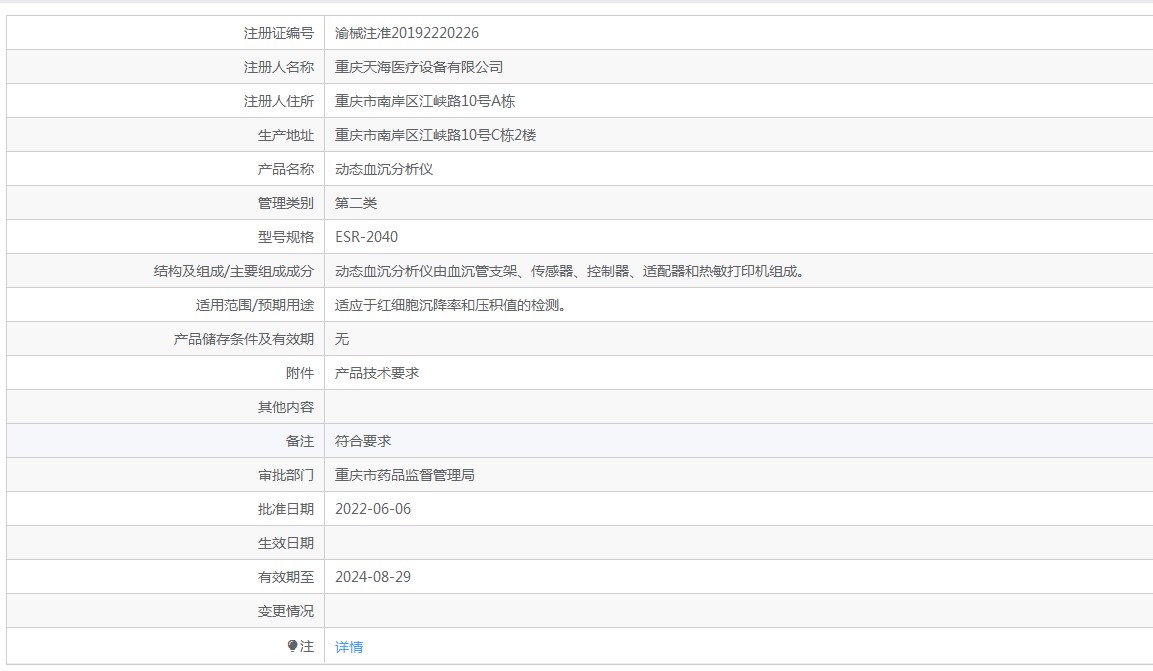The height and width of the screenshot is (671, 1153).
Task: Click intended use text 适应于红细胞沉降率和压积值的检测
Action: click(x=453, y=305)
